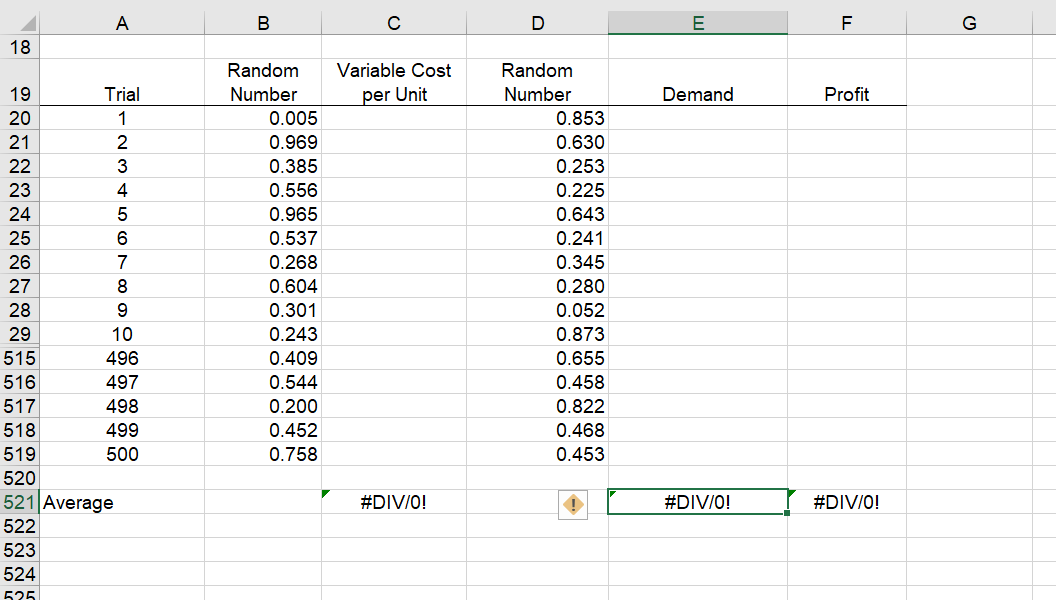This screenshot has height=600, width=1056.
Task: Click cell containing 0.345
Action: pos(537,262)
